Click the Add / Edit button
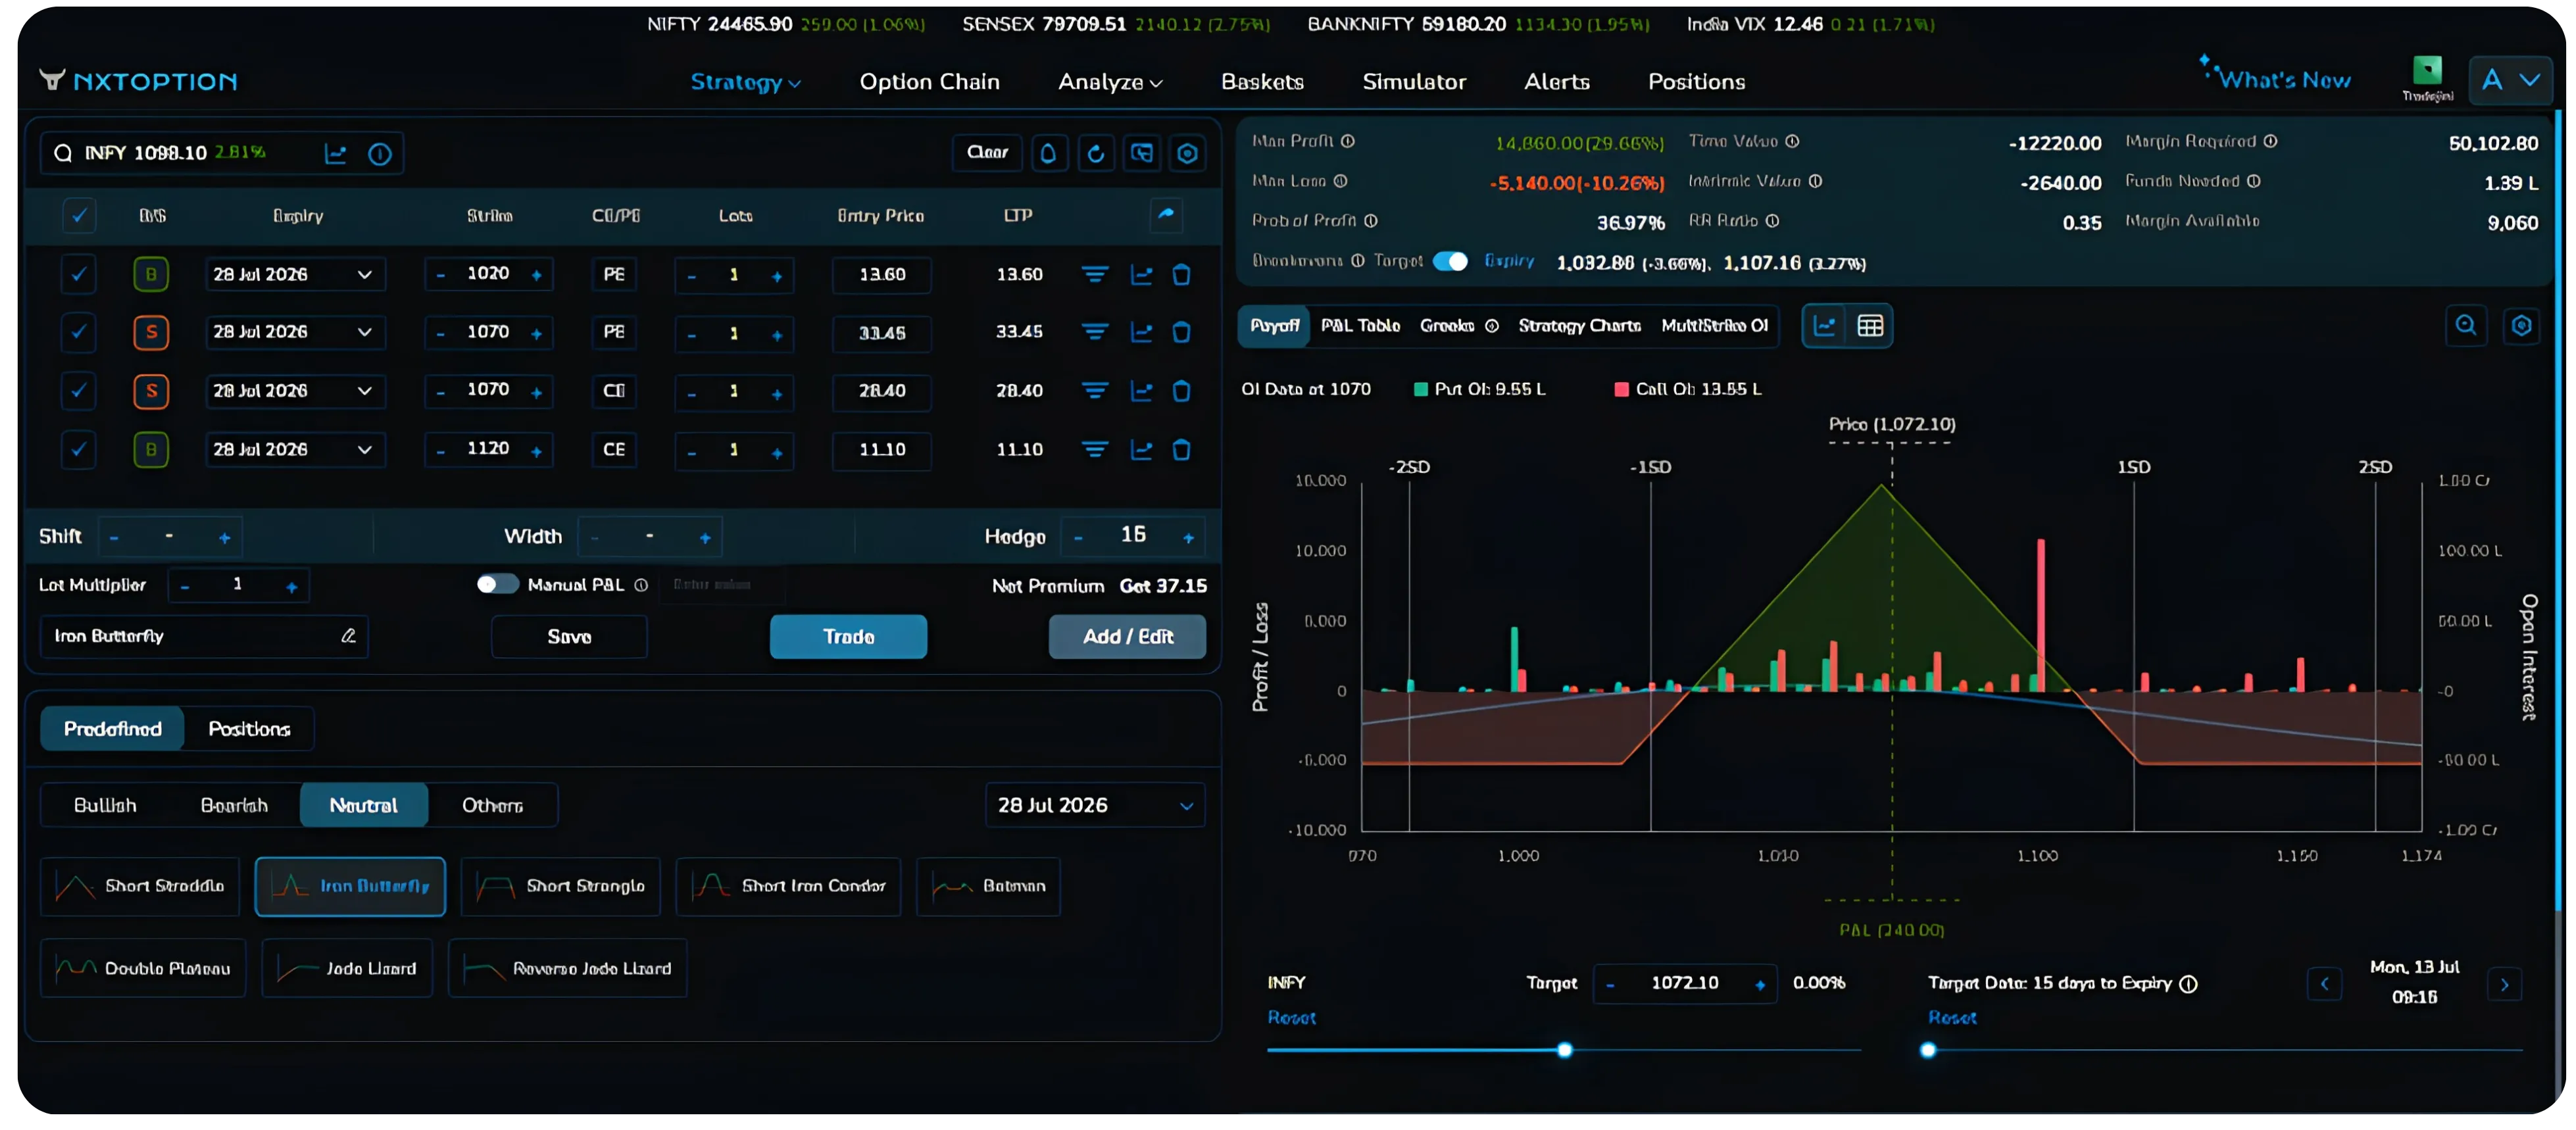 1127,637
